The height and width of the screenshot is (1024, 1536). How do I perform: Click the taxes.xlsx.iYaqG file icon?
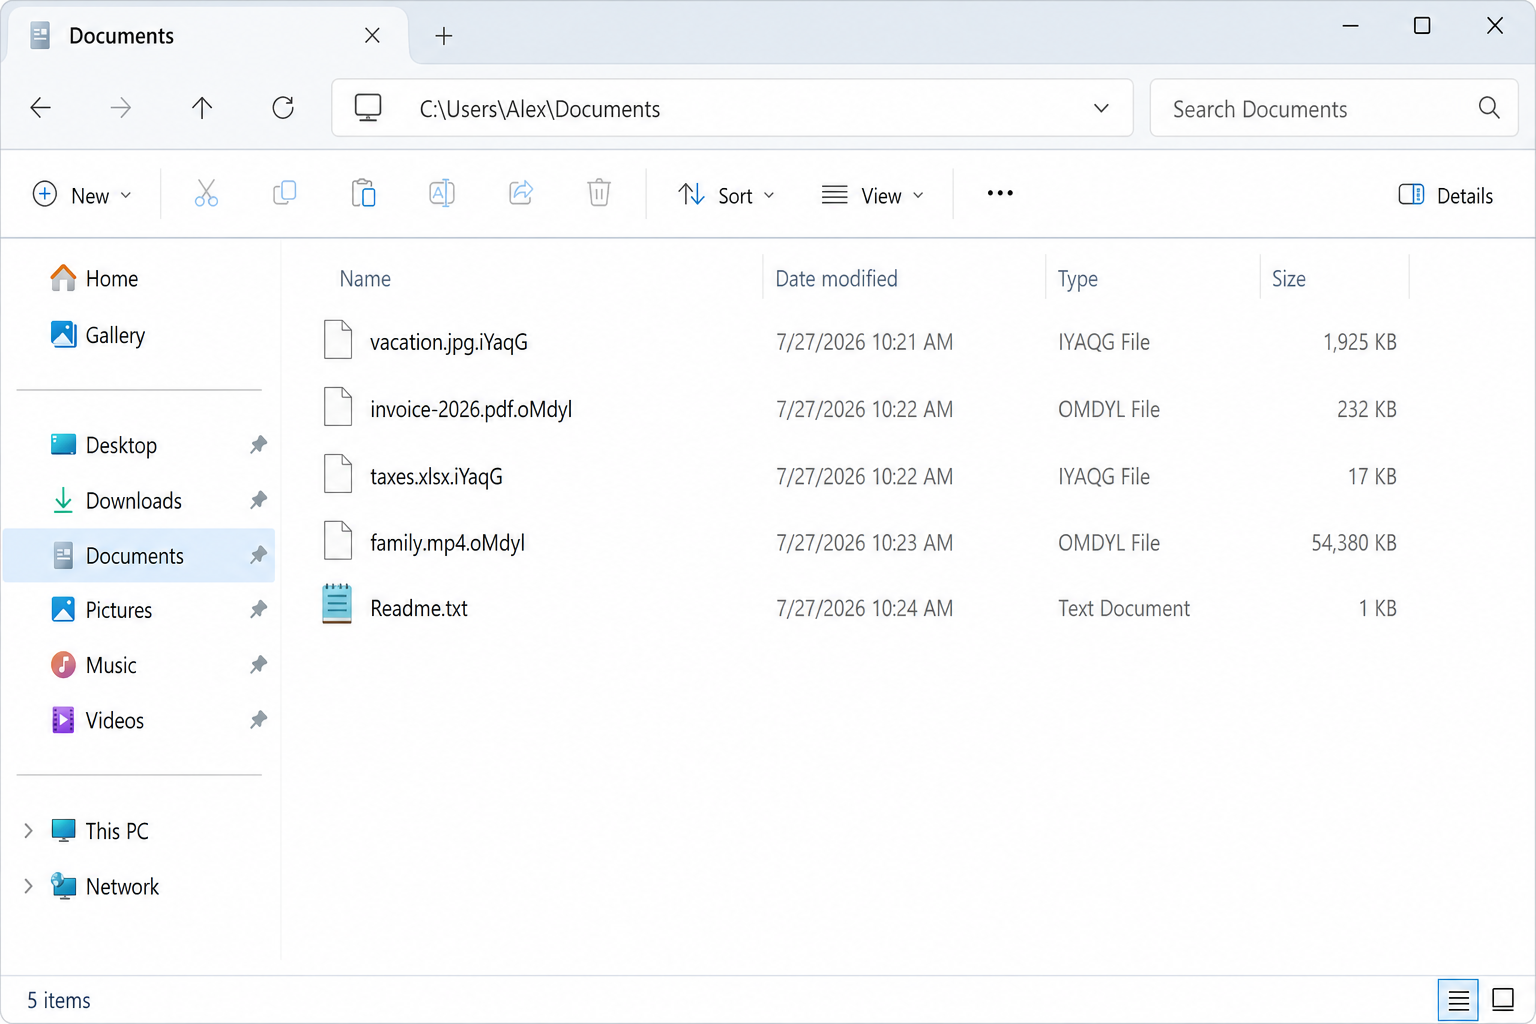tap(338, 474)
